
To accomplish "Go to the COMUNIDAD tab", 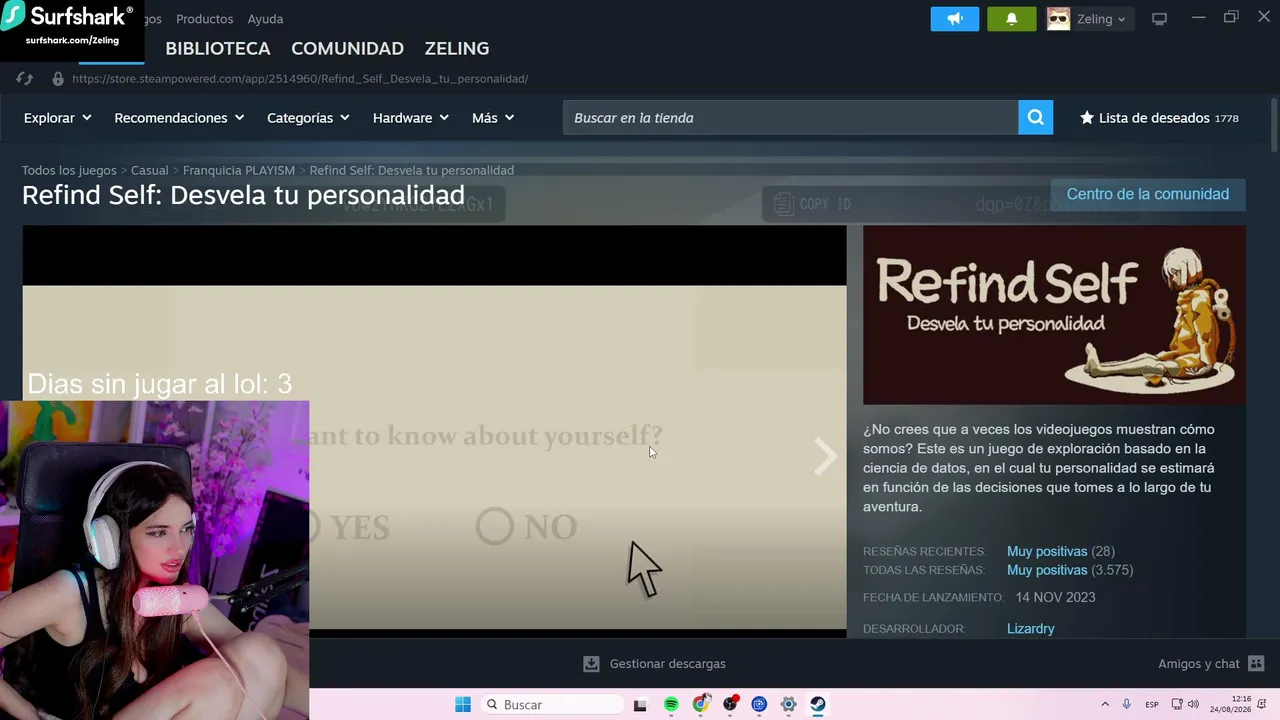I will (x=347, y=48).
